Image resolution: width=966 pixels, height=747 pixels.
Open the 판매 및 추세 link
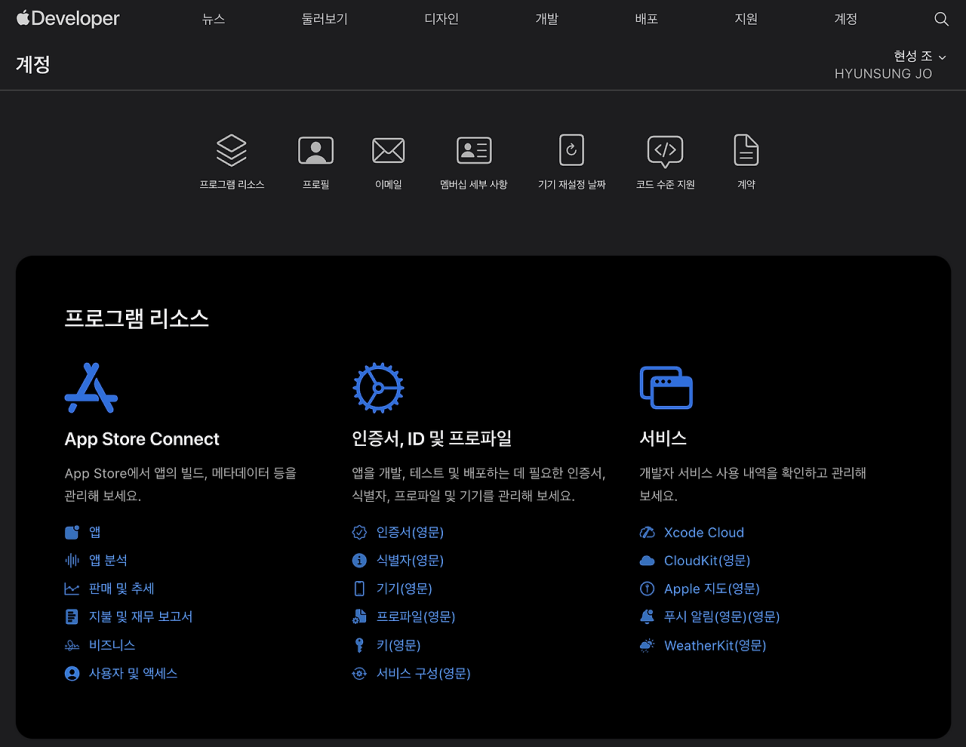point(121,589)
